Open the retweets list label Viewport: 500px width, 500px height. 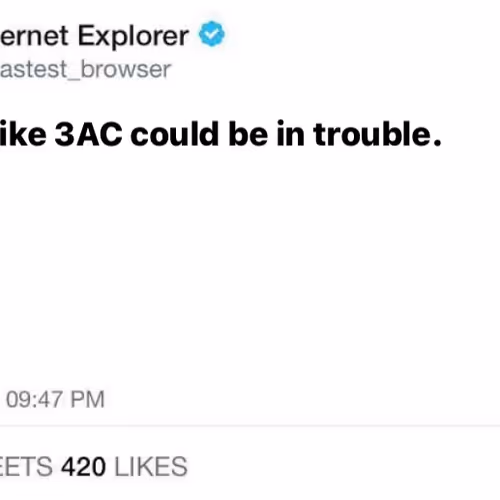[26, 467]
